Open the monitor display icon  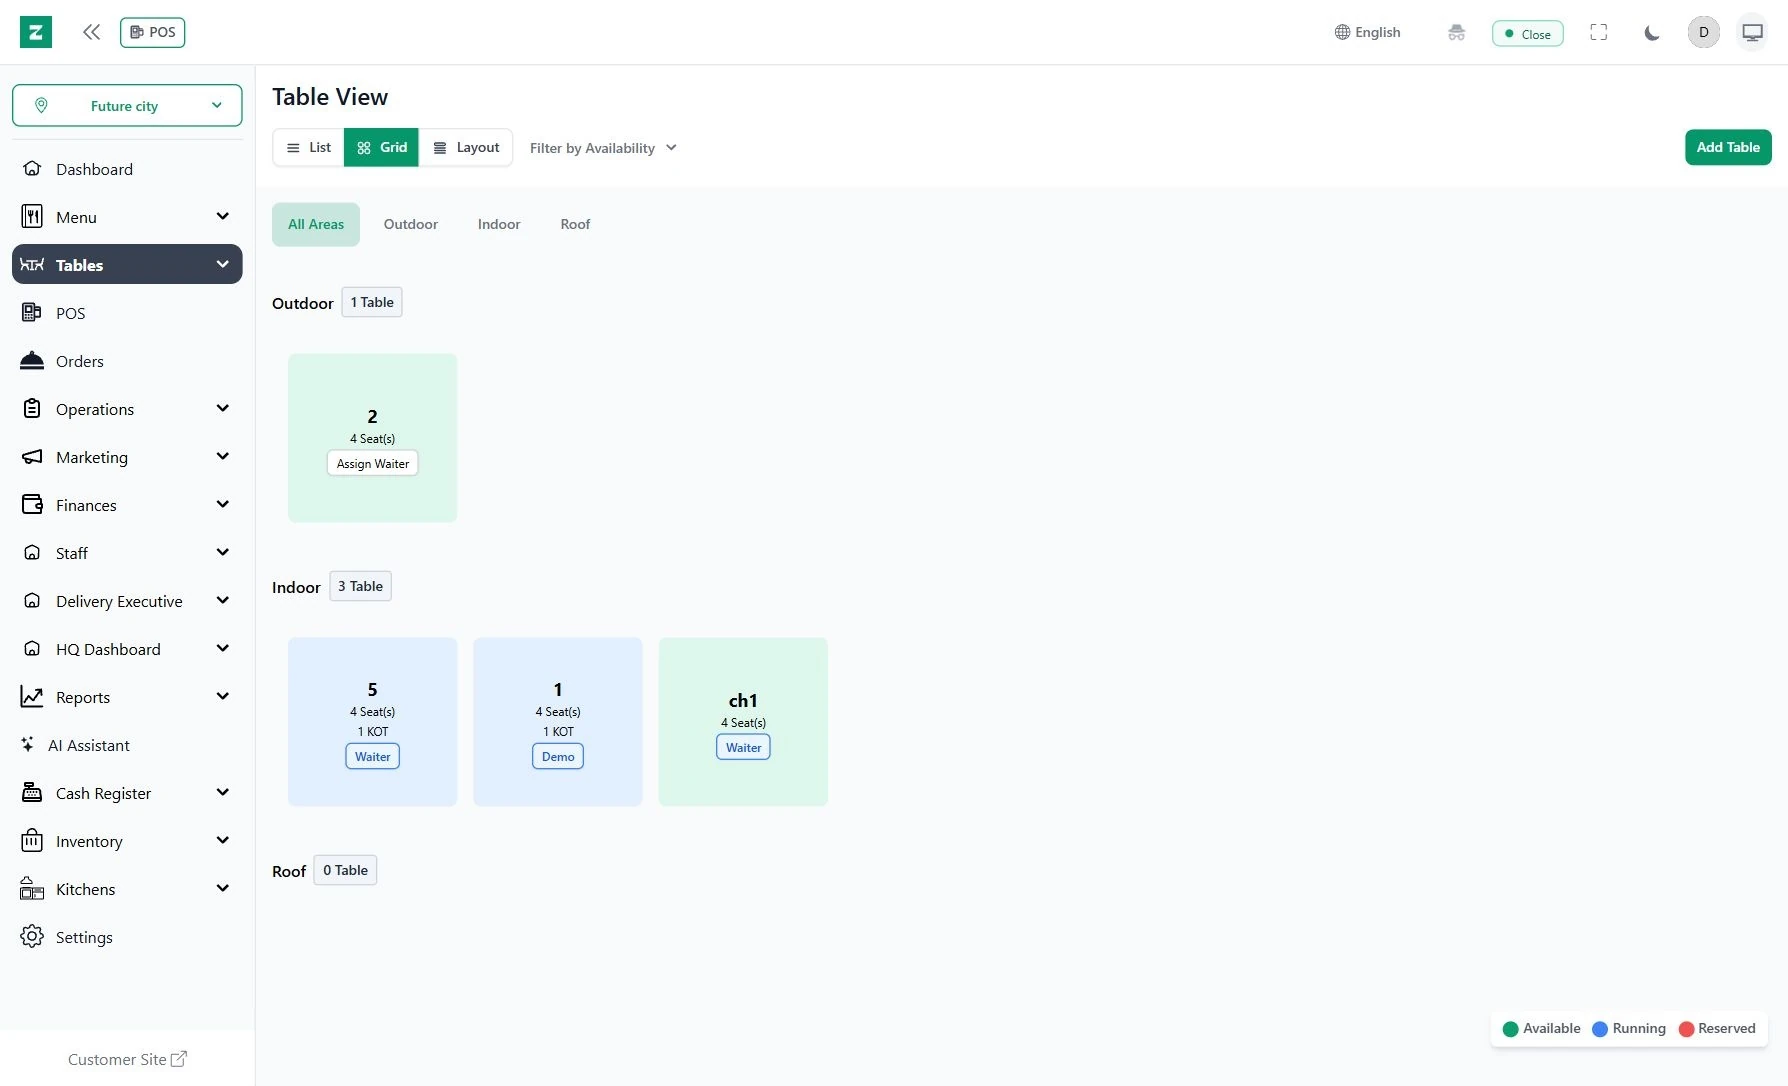tap(1752, 33)
